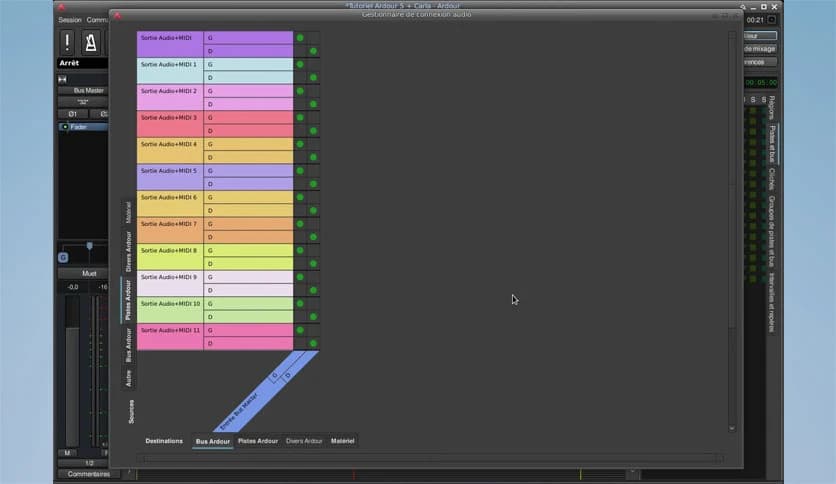The width and height of the screenshot is (836, 484).
Task: Click the pan slider above Muet button
Action: [x=88, y=247]
